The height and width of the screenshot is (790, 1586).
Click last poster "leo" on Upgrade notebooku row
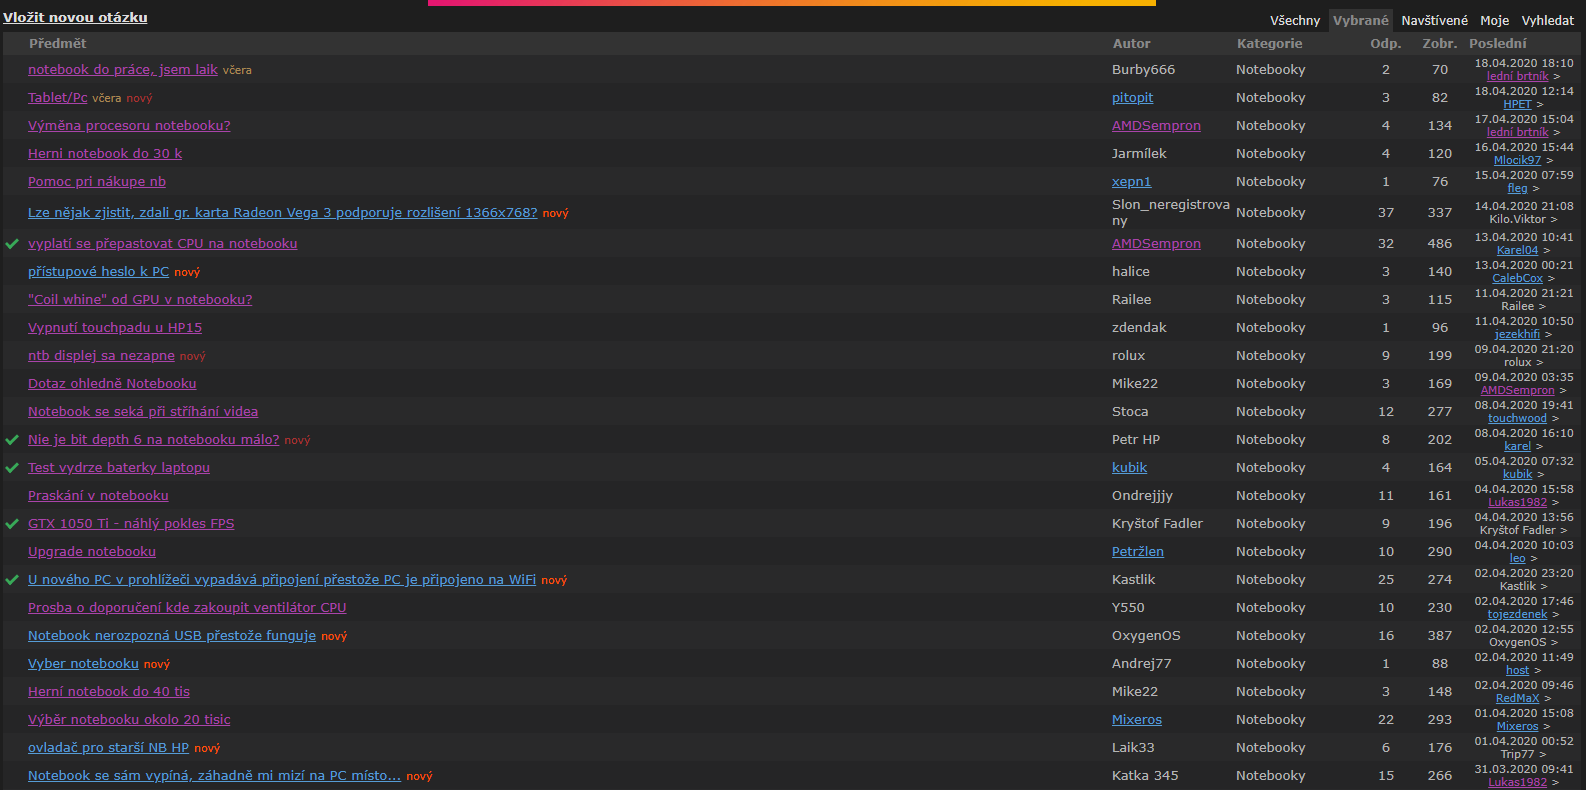coord(1517,558)
